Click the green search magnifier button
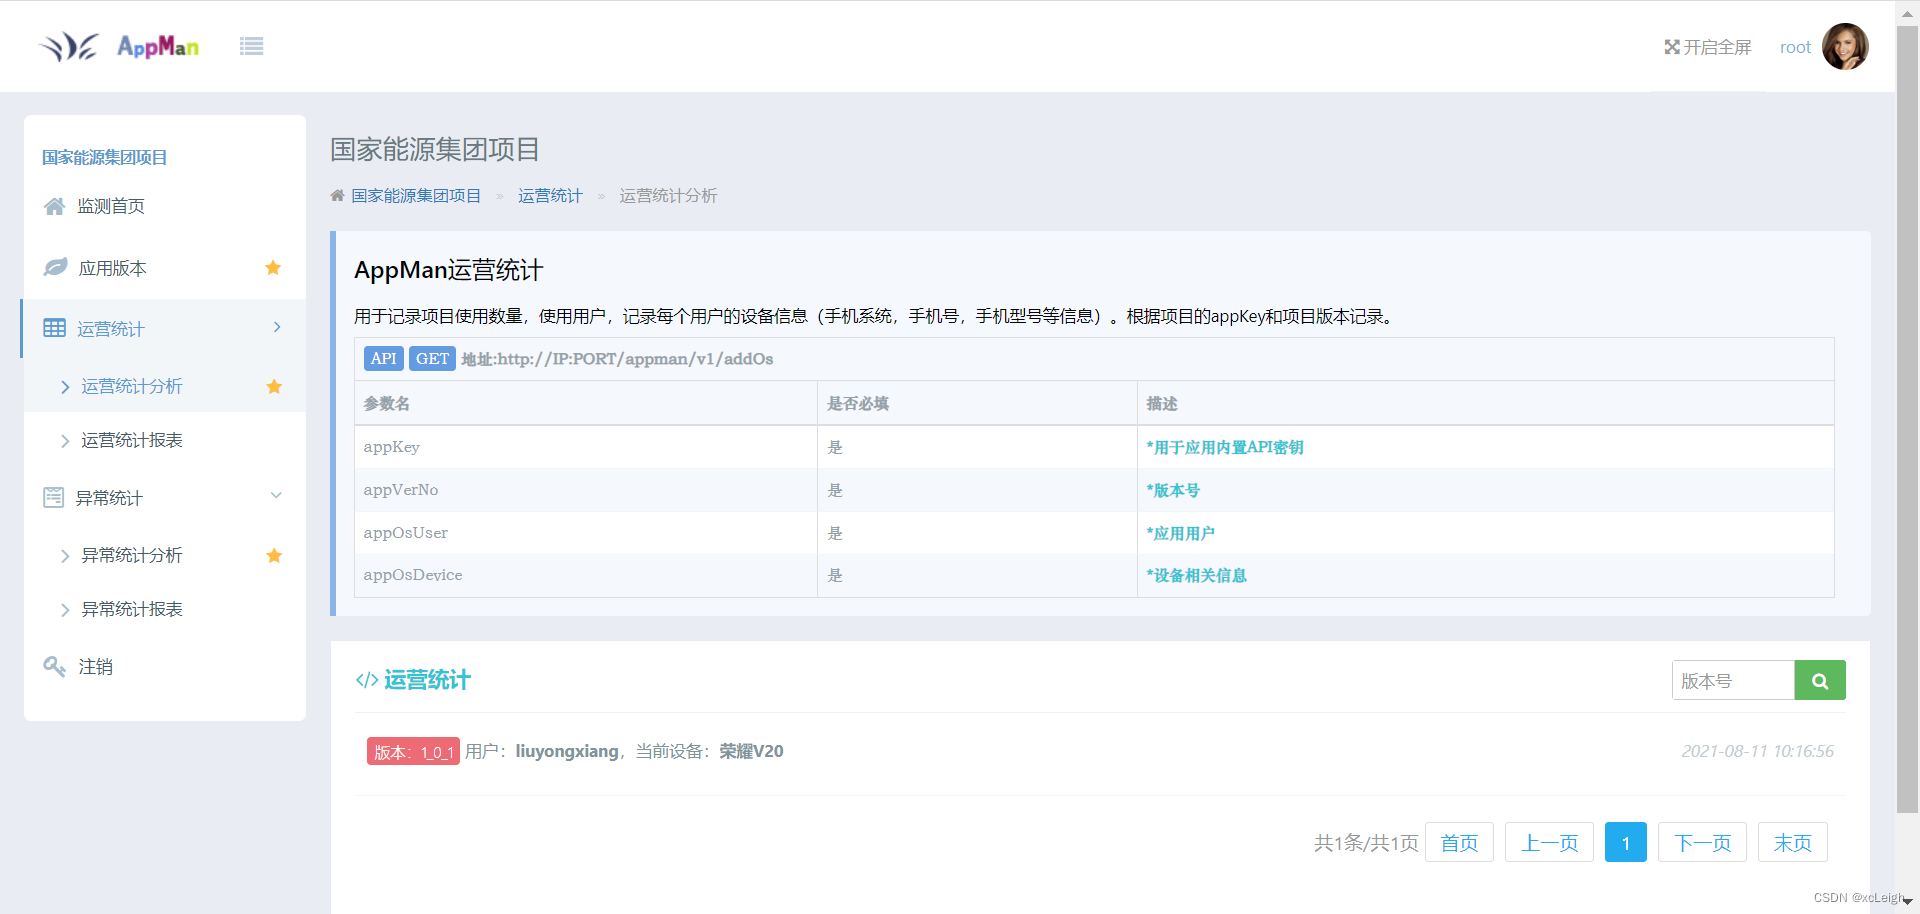Image resolution: width=1920 pixels, height=914 pixels. [1820, 680]
